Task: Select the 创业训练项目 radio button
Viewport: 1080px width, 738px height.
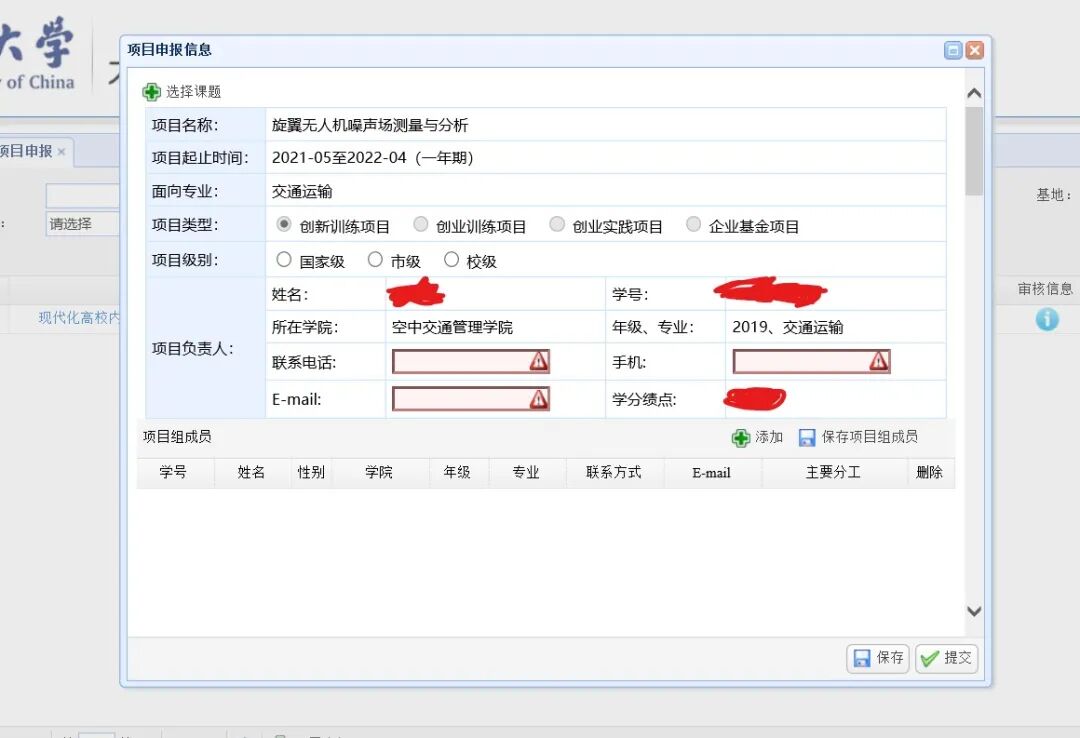Action: 421,224
